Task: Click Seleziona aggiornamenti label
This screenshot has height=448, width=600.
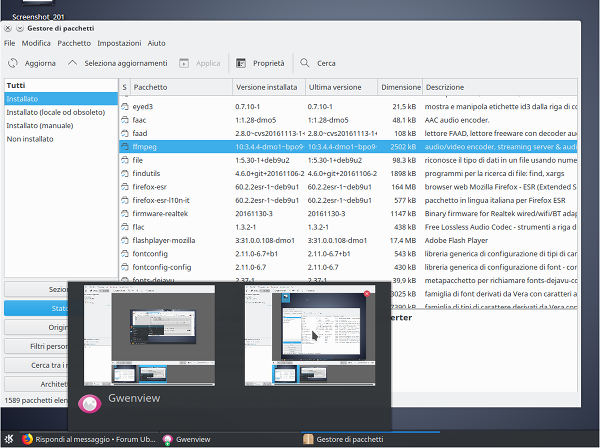Action: (x=126, y=63)
